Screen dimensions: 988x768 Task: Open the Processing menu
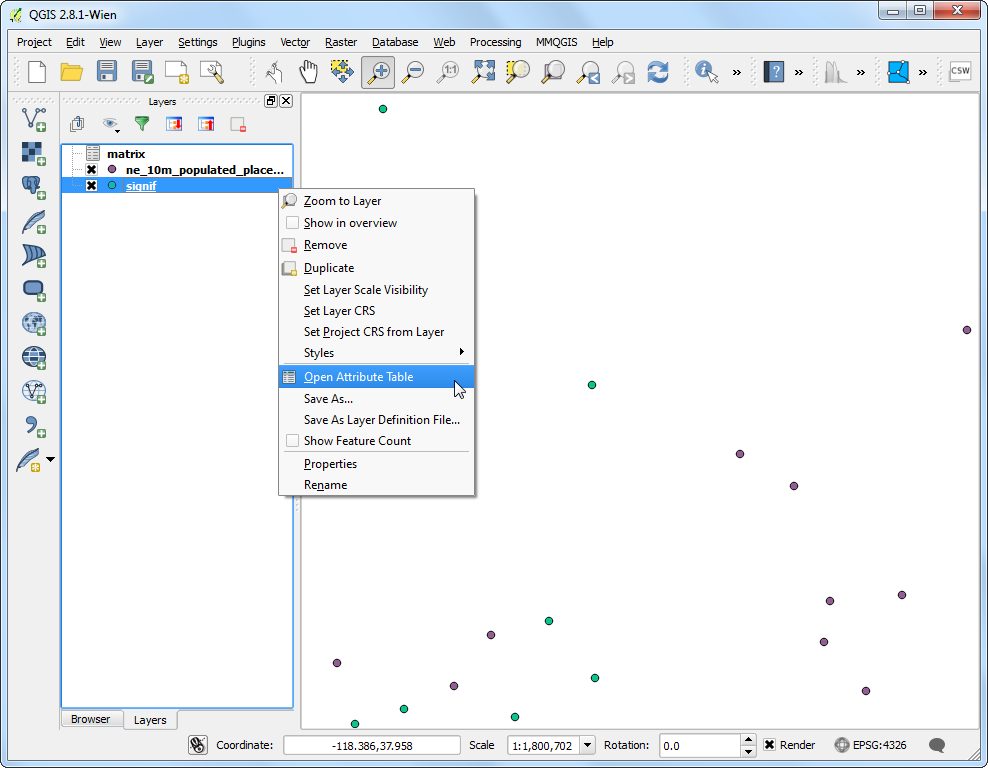(495, 42)
